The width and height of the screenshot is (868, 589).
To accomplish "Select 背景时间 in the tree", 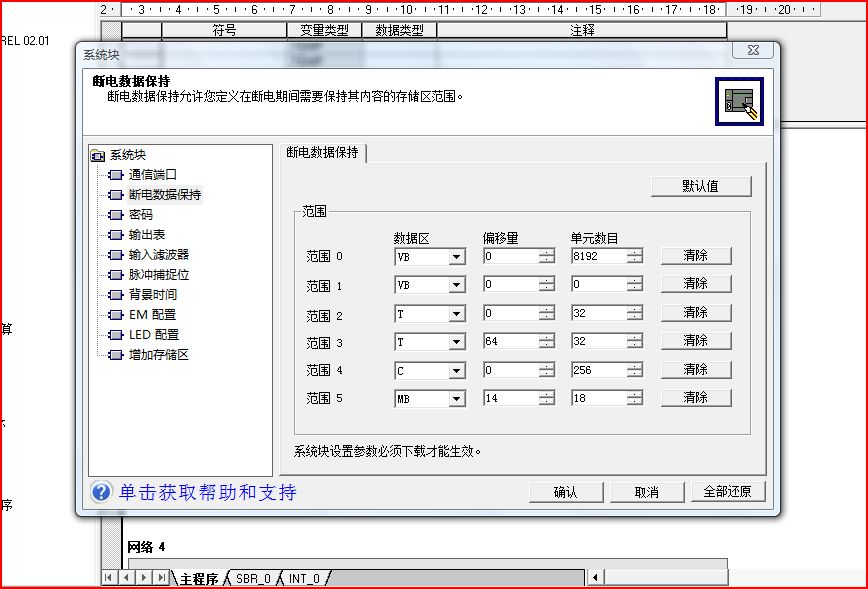I will 152,295.
